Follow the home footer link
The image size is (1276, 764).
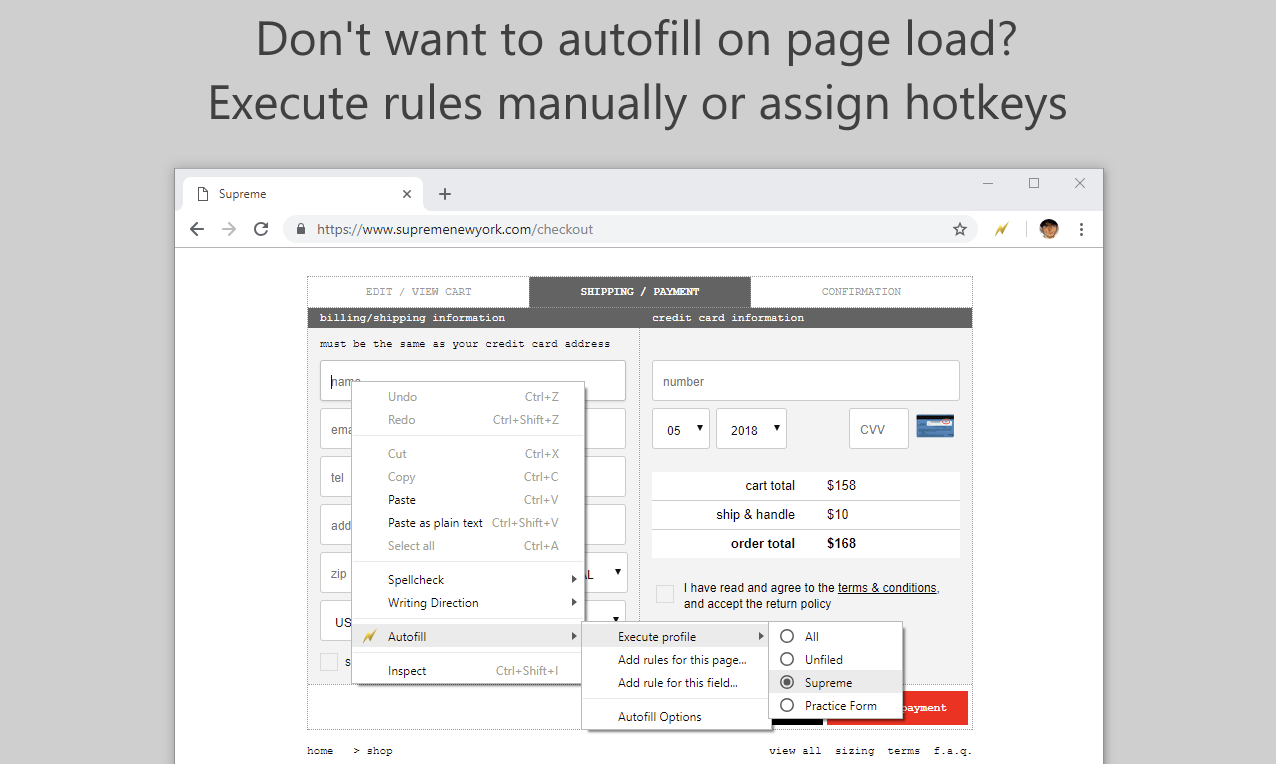320,751
